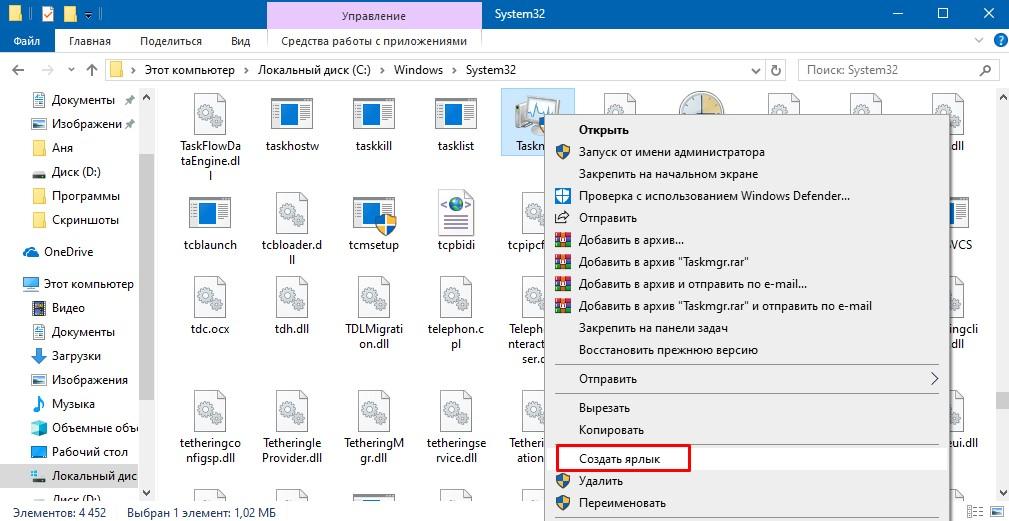This screenshot has width=1009, height=521.
Task: Open the Поделиться ribbon tab
Action: tap(171, 41)
